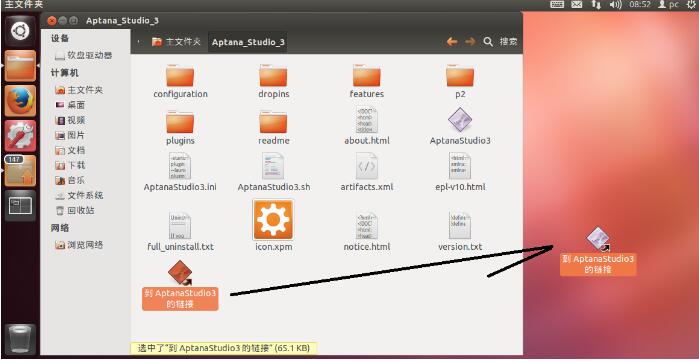Screen dimensions: 699x363
Task: Open the sound volume indicator
Action: (x=616, y=4)
